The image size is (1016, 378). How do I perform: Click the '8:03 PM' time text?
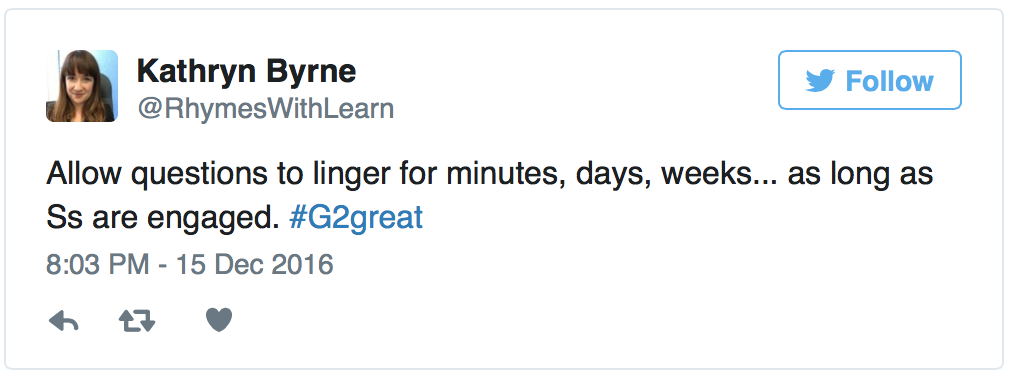coord(98,265)
